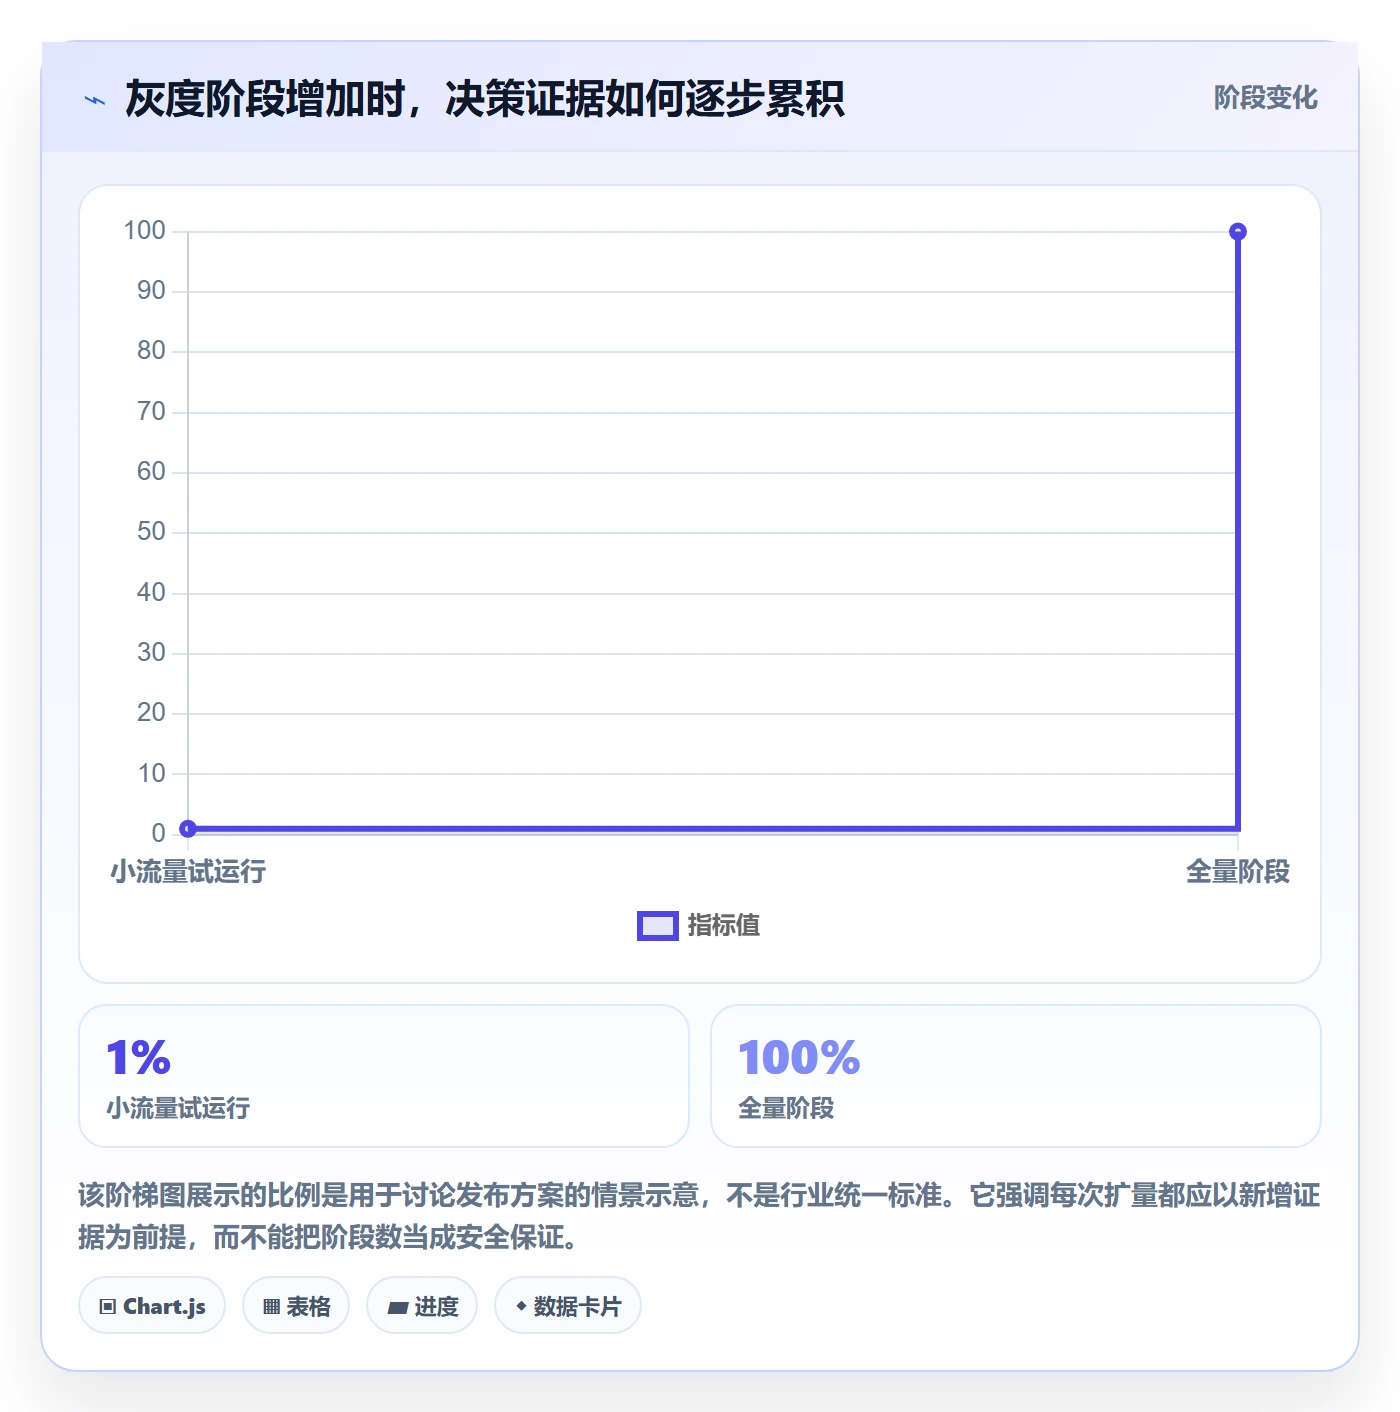Click the 指标值 legend color swatch

point(658,926)
